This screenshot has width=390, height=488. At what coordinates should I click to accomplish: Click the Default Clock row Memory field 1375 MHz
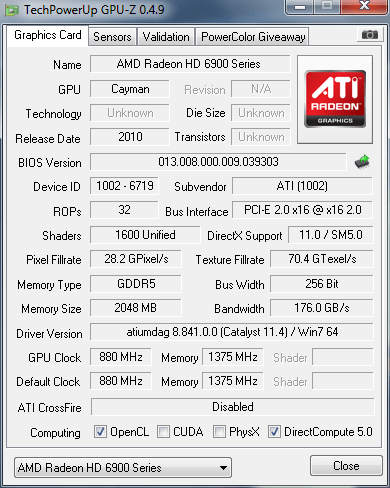(x=233, y=381)
